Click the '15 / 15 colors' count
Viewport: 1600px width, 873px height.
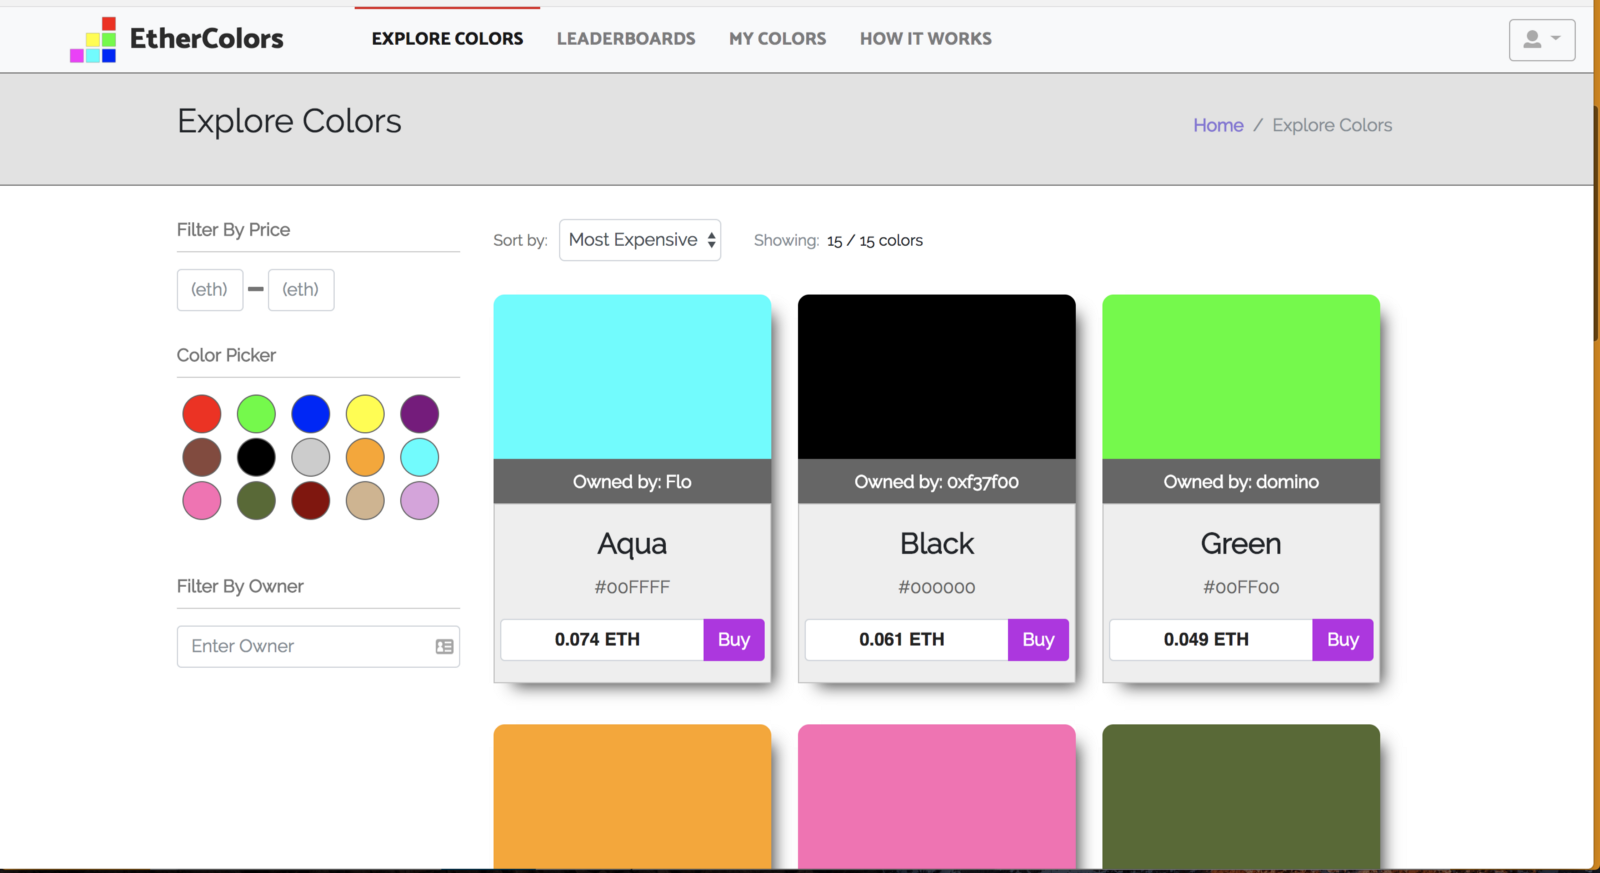875,241
